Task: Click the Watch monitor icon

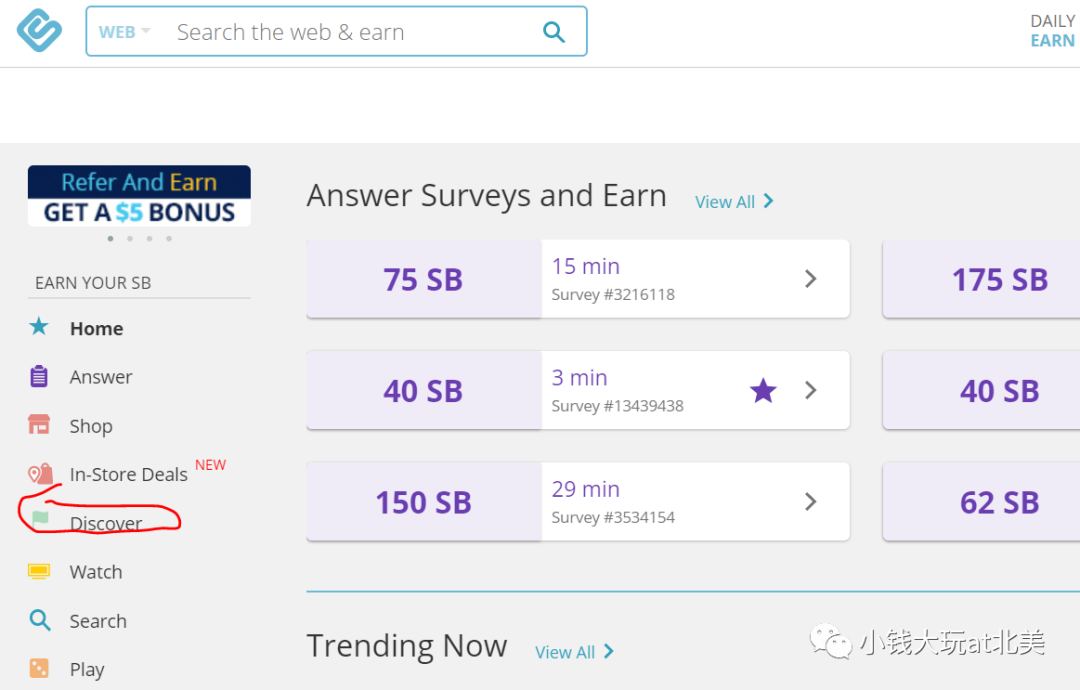Action: [x=39, y=572]
